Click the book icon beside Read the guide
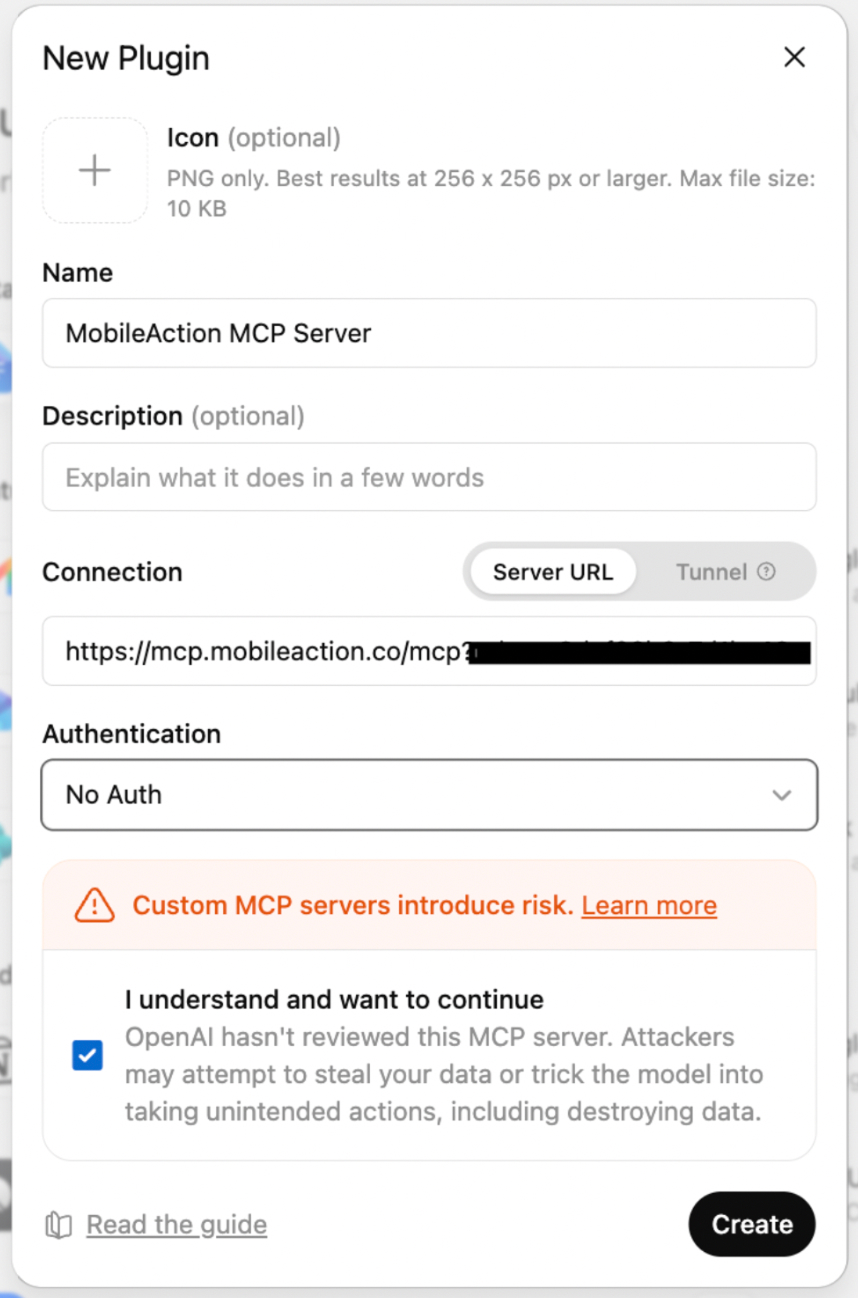Image resolution: width=858 pixels, height=1298 pixels. coord(59,1225)
